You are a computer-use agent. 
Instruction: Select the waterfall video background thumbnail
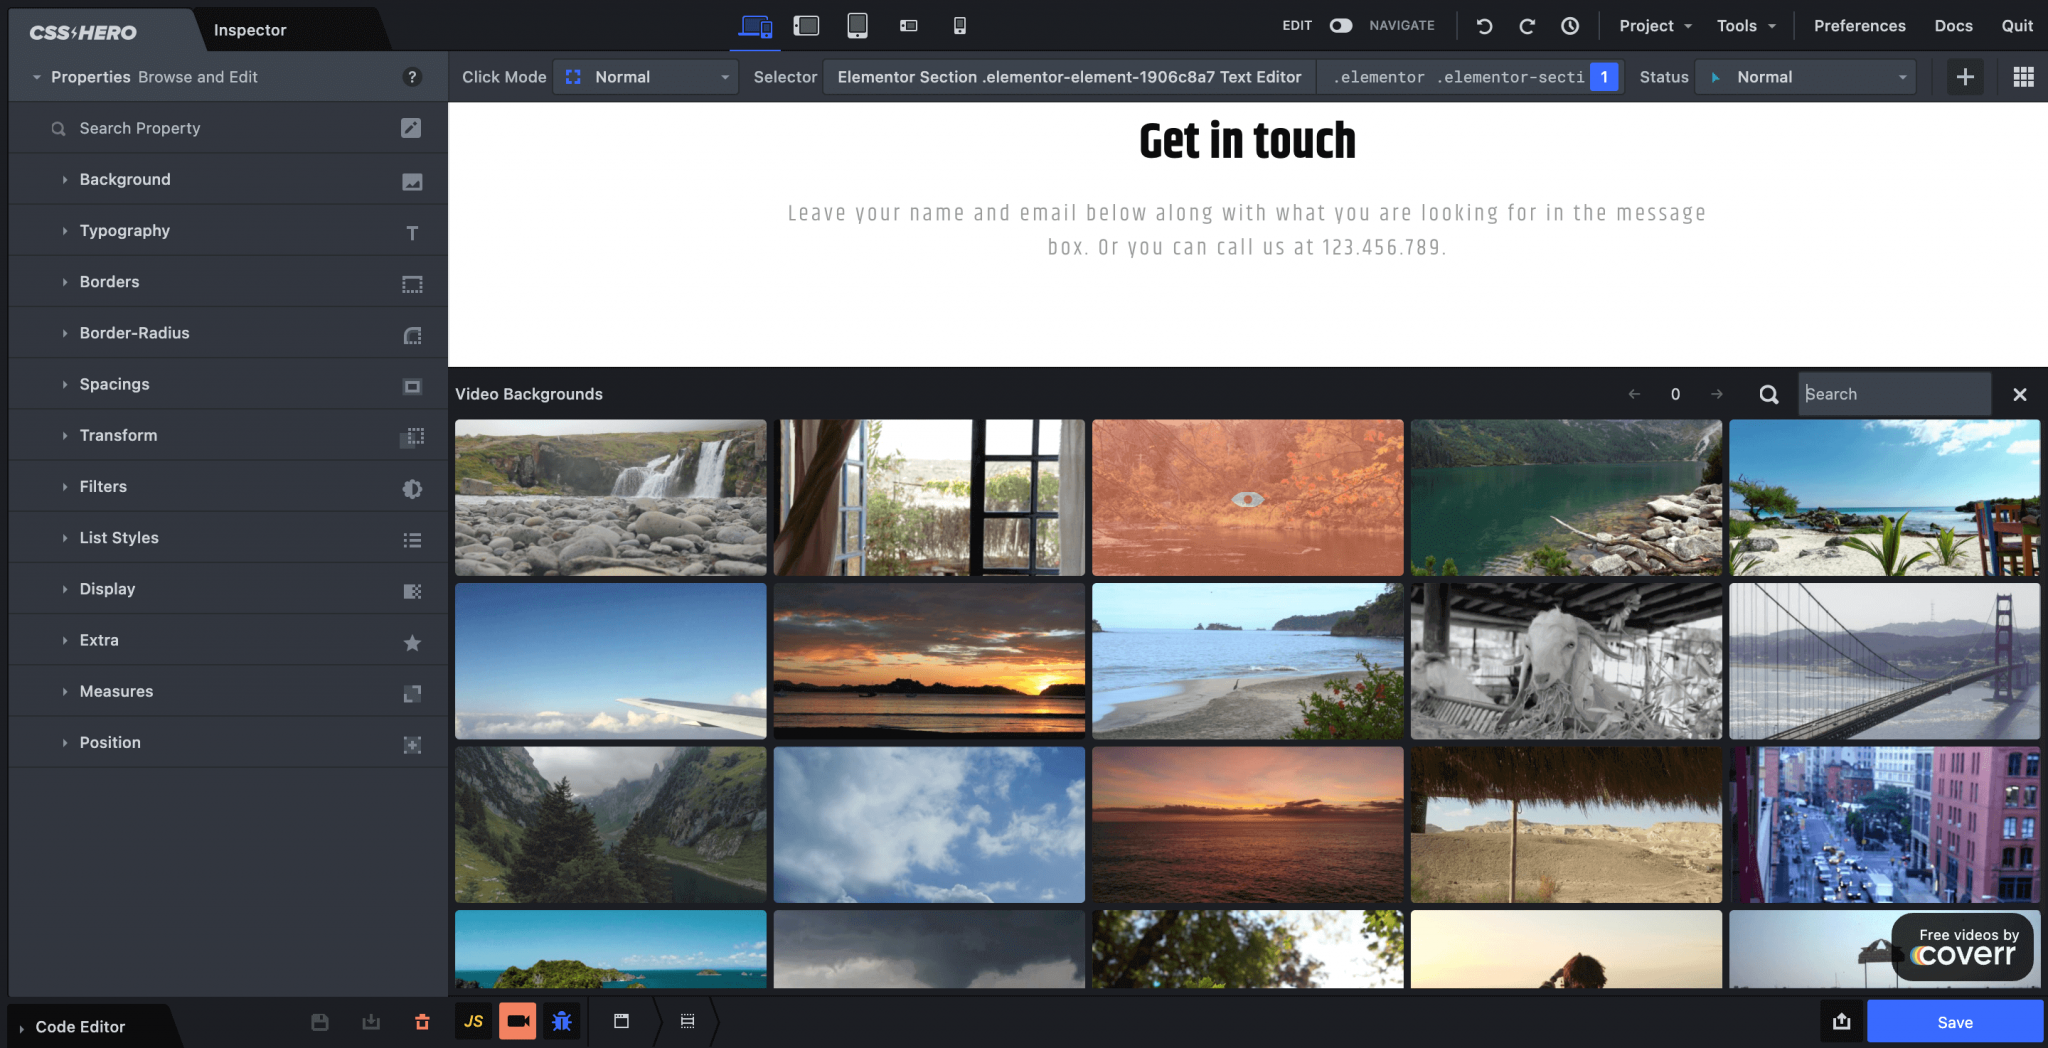(x=610, y=497)
